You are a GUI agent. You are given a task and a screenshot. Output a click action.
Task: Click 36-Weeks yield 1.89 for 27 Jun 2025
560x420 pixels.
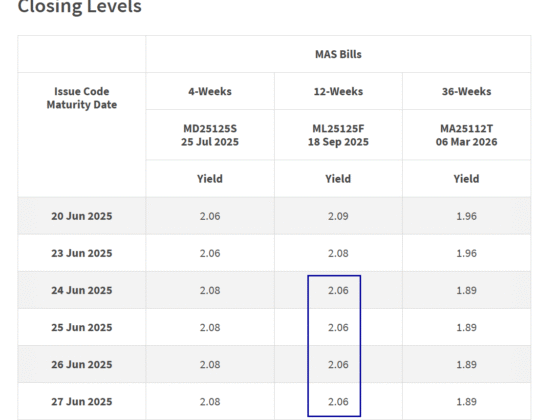(x=466, y=402)
